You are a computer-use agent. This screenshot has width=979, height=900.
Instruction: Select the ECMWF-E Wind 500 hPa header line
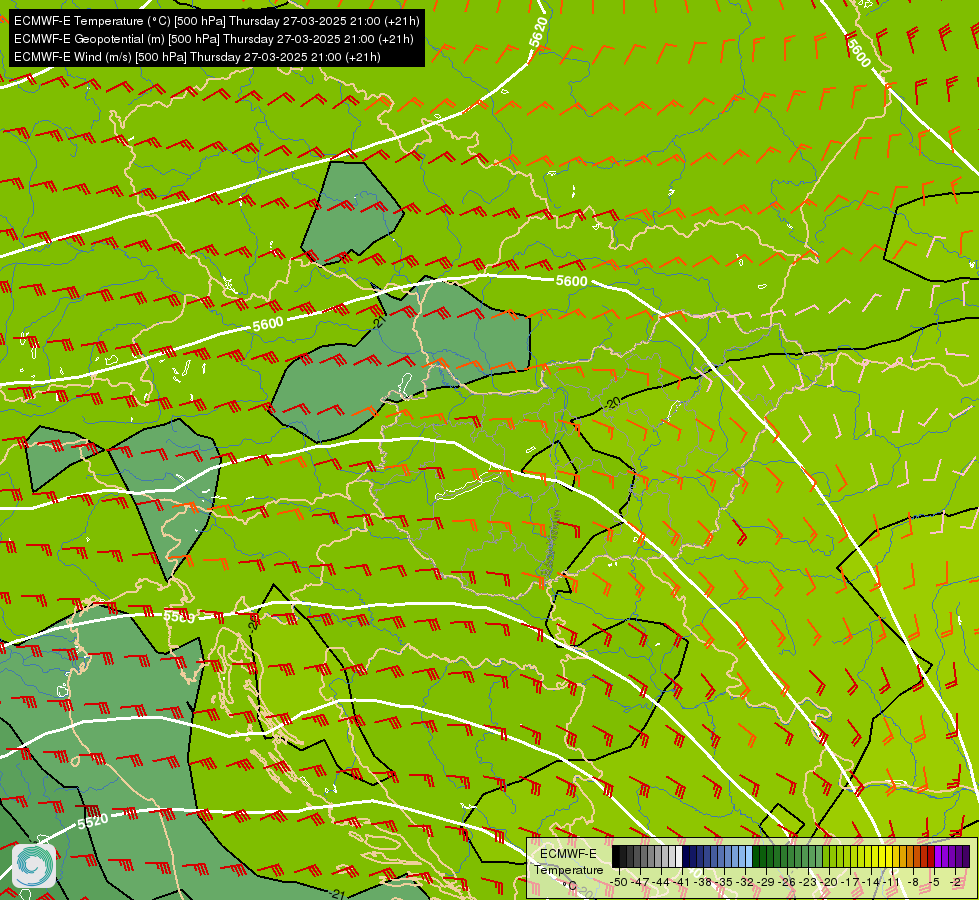point(197,57)
